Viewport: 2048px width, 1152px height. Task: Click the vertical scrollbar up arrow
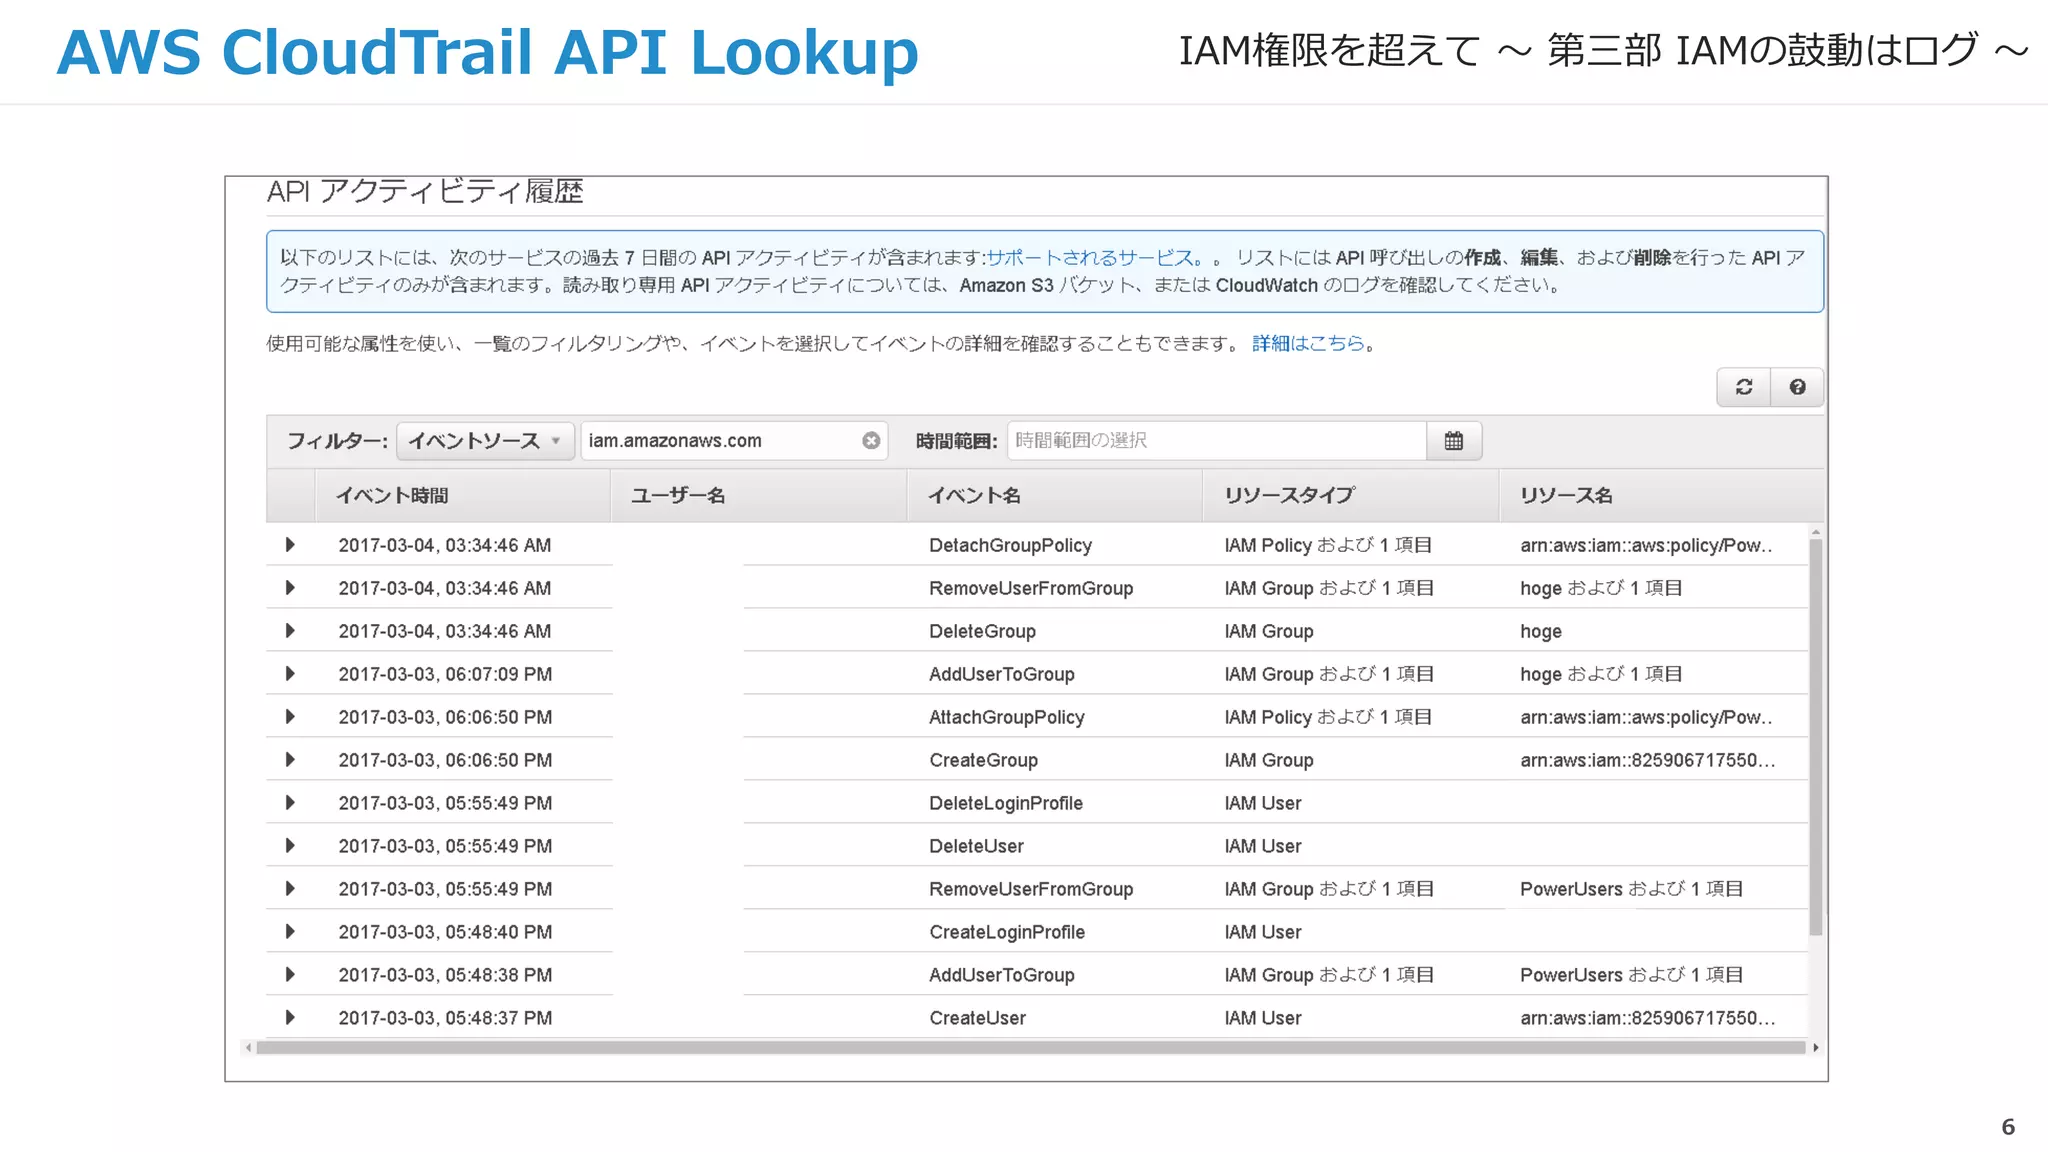(1816, 532)
